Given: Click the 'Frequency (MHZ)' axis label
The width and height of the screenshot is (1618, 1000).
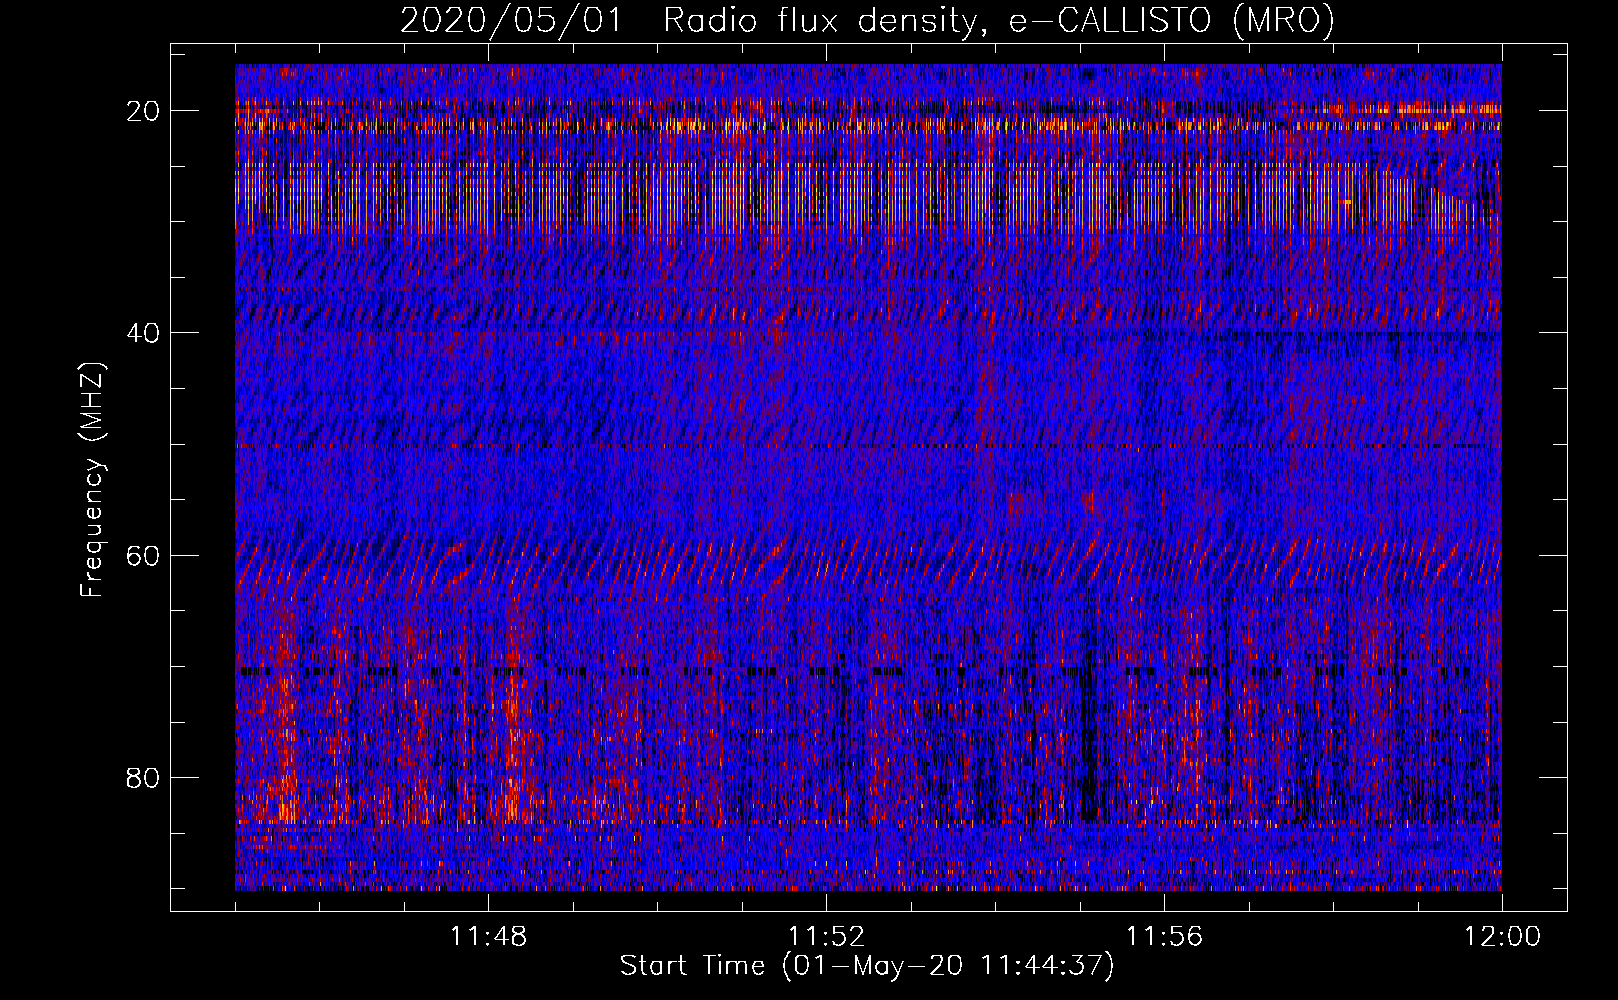Looking at the screenshot, I should click(x=93, y=480).
